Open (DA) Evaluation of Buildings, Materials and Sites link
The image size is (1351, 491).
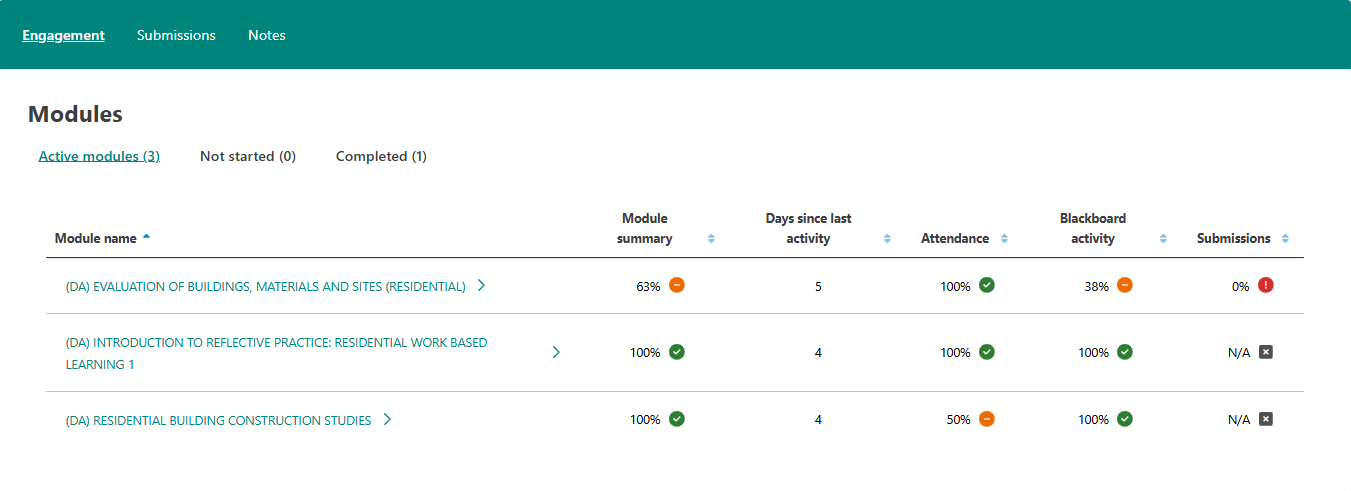coord(266,286)
